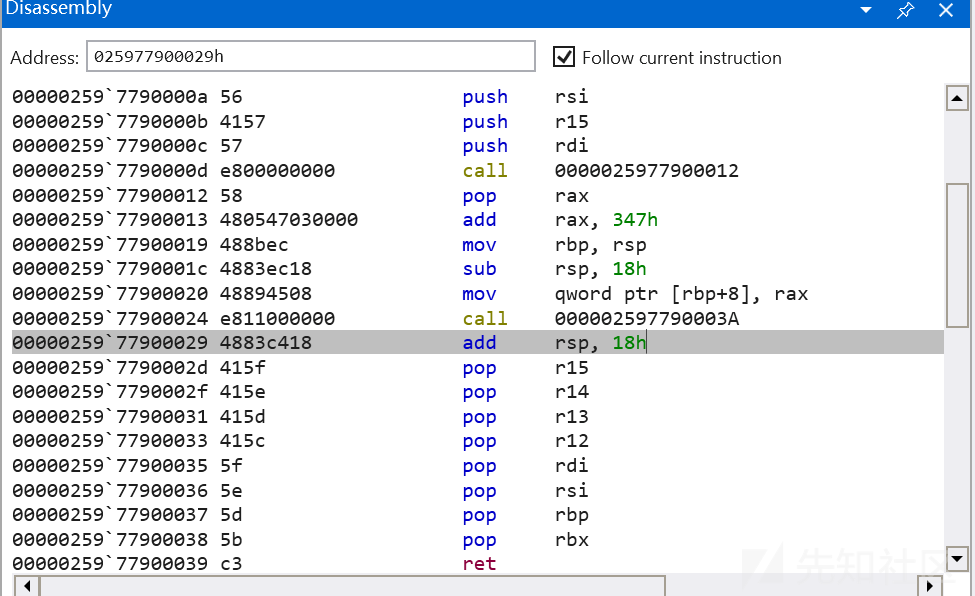Click the 'Follow current instruction' label text
The height and width of the screenshot is (596, 975).
pyautogui.click(x=682, y=58)
